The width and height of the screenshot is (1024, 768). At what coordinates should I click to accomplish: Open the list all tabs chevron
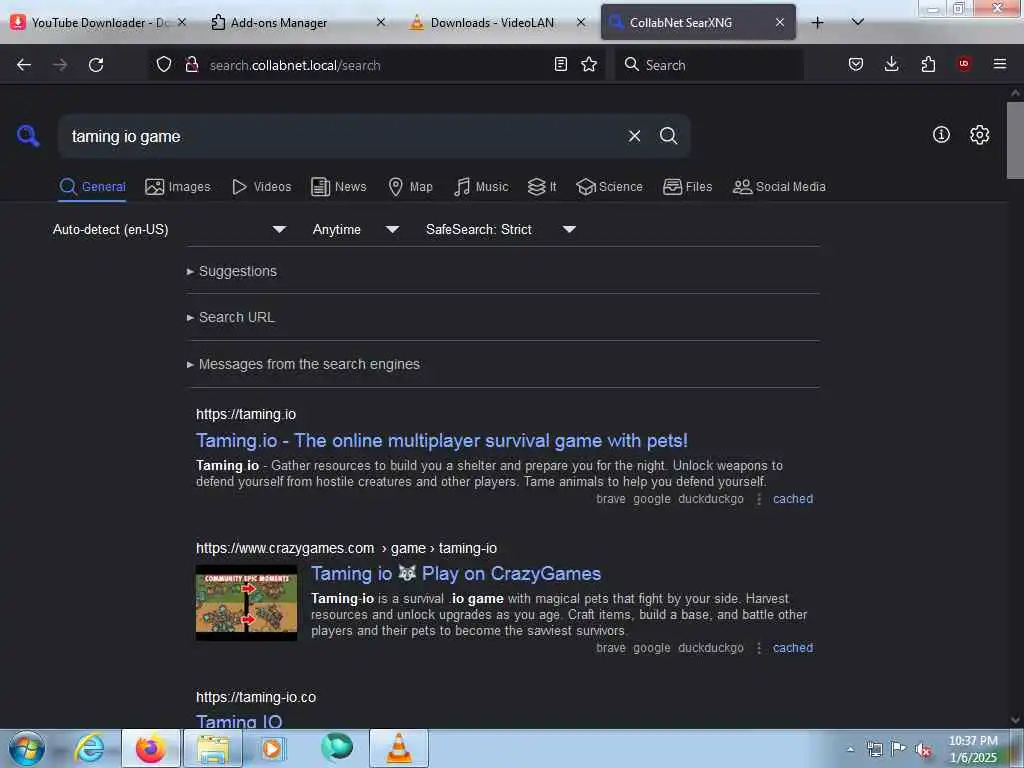tap(858, 22)
